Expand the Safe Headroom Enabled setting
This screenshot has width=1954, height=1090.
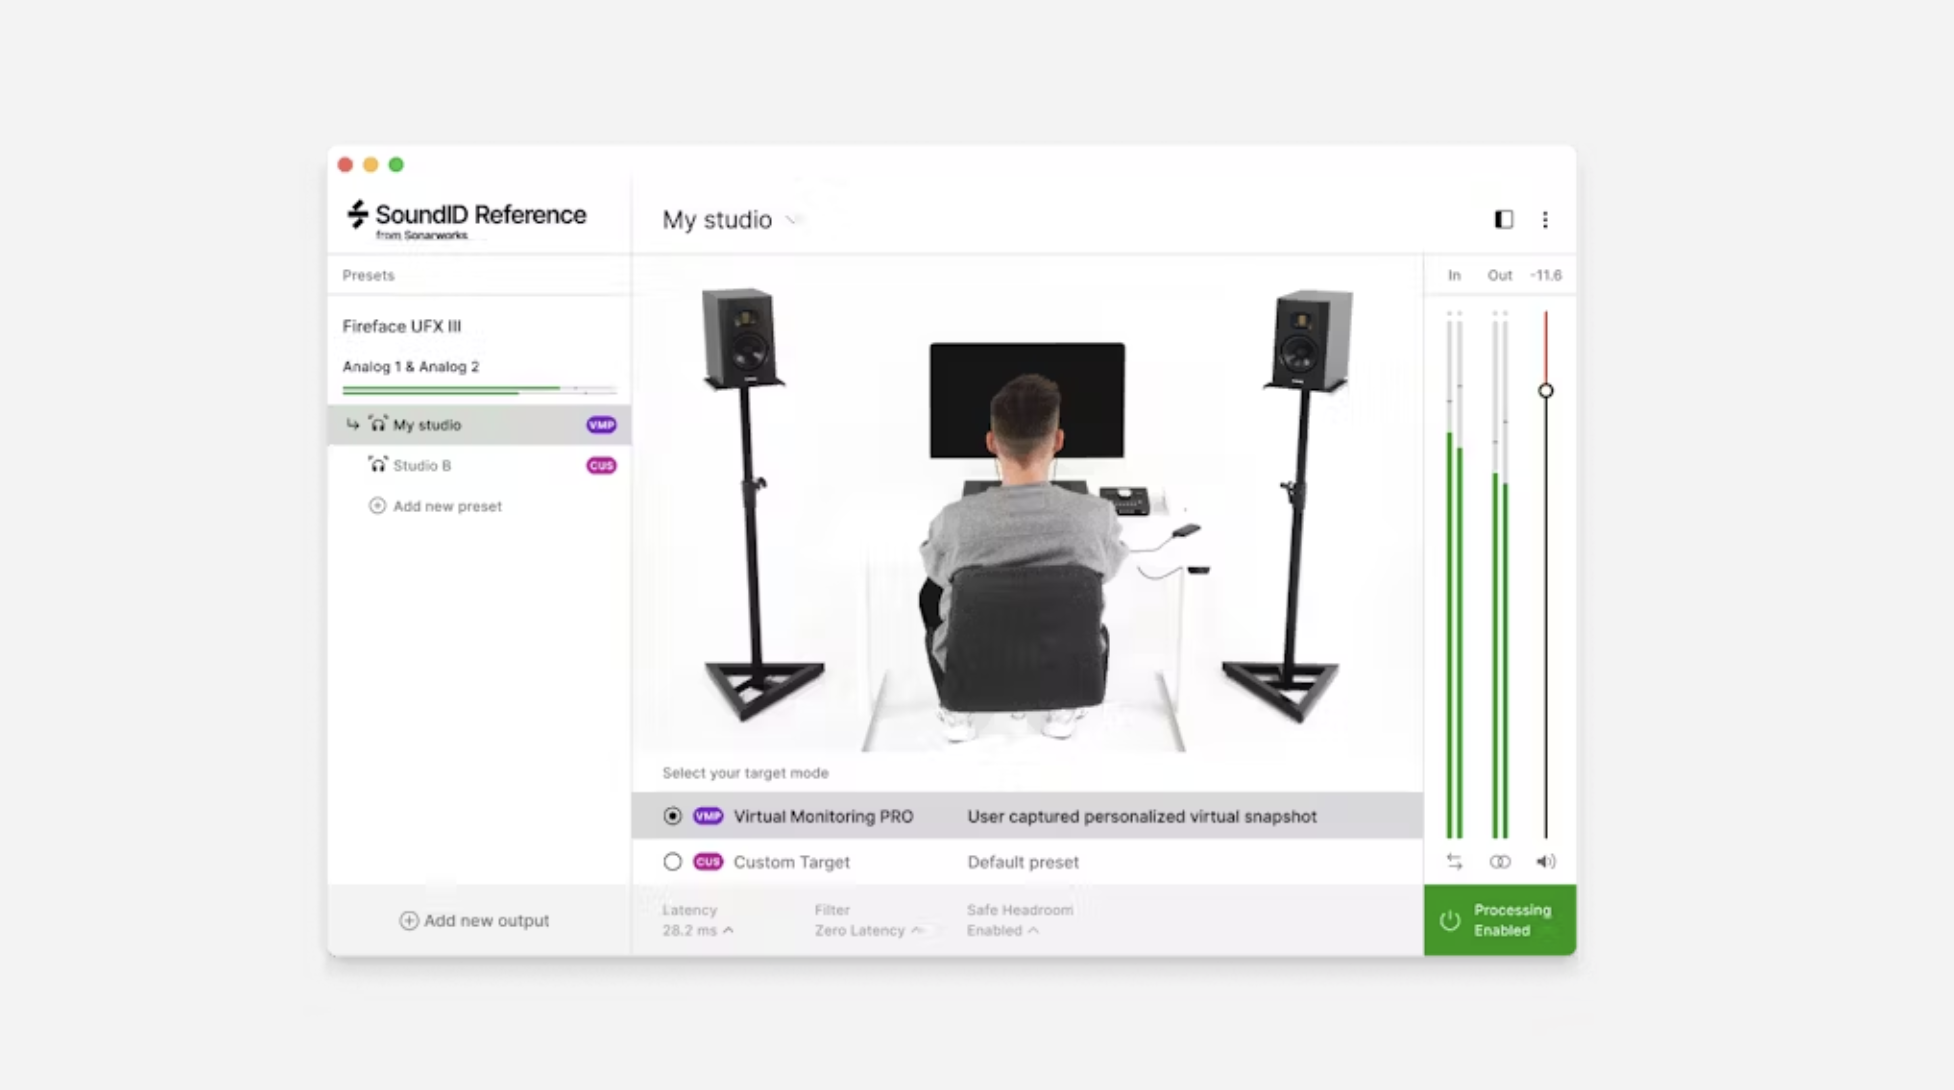(x=1002, y=930)
